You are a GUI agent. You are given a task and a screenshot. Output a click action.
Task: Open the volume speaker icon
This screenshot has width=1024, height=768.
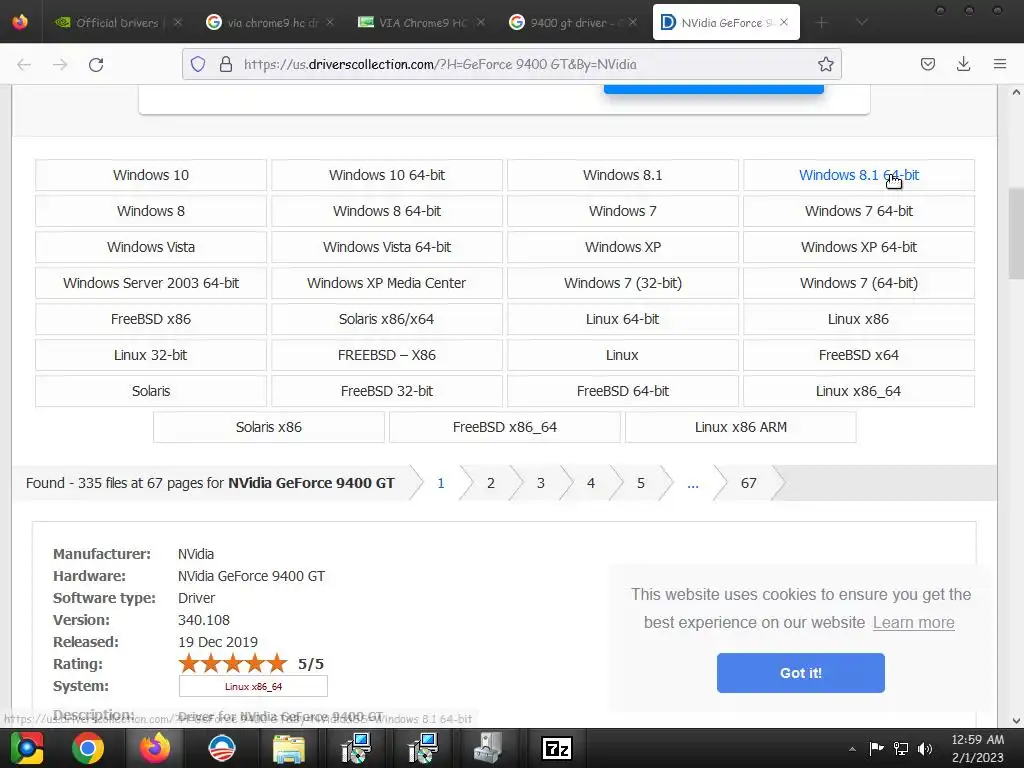925,748
